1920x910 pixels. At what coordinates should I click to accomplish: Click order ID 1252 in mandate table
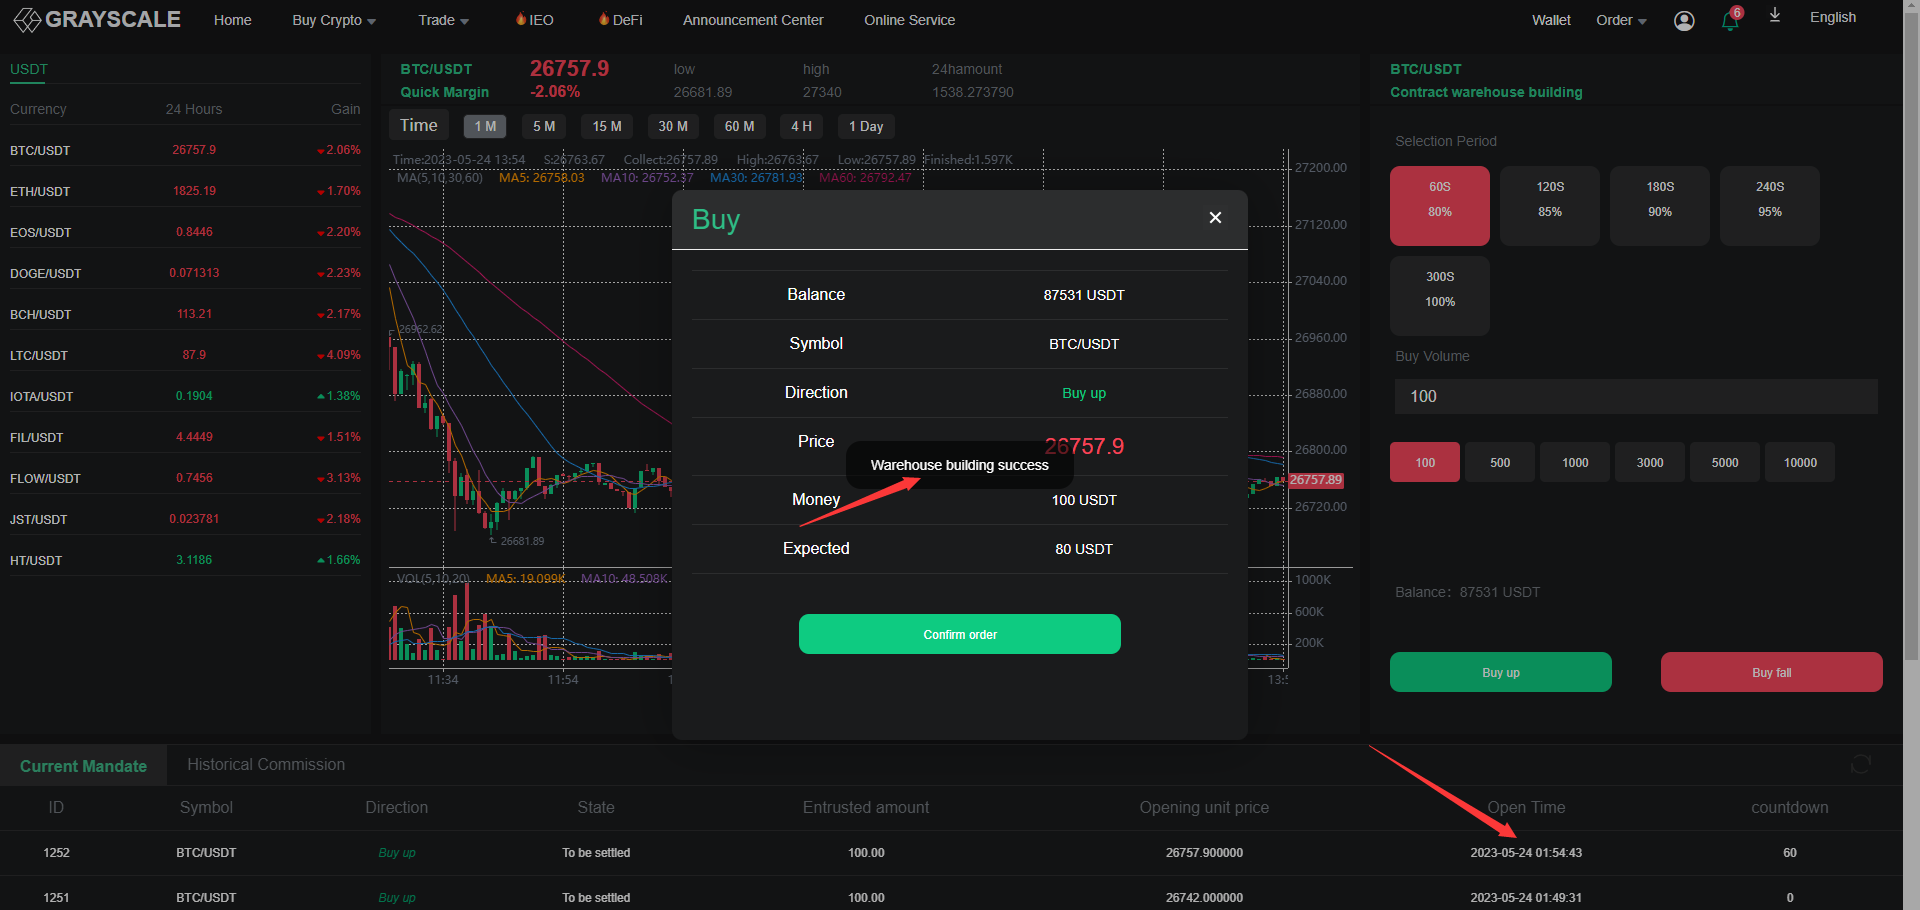click(56, 853)
